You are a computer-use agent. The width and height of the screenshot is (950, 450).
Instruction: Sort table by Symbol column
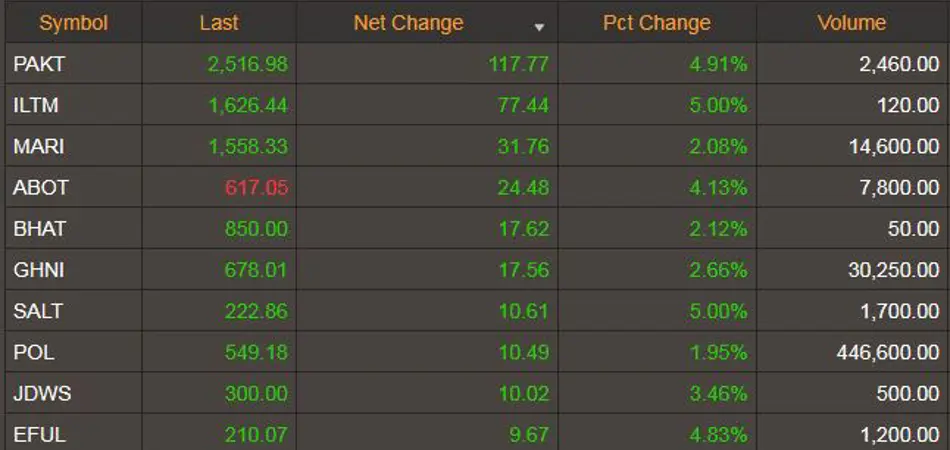[x=73, y=22]
